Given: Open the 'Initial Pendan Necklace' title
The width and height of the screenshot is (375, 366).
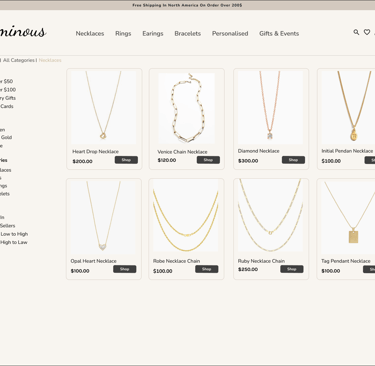Looking at the screenshot, I should pyautogui.click(x=347, y=151).
